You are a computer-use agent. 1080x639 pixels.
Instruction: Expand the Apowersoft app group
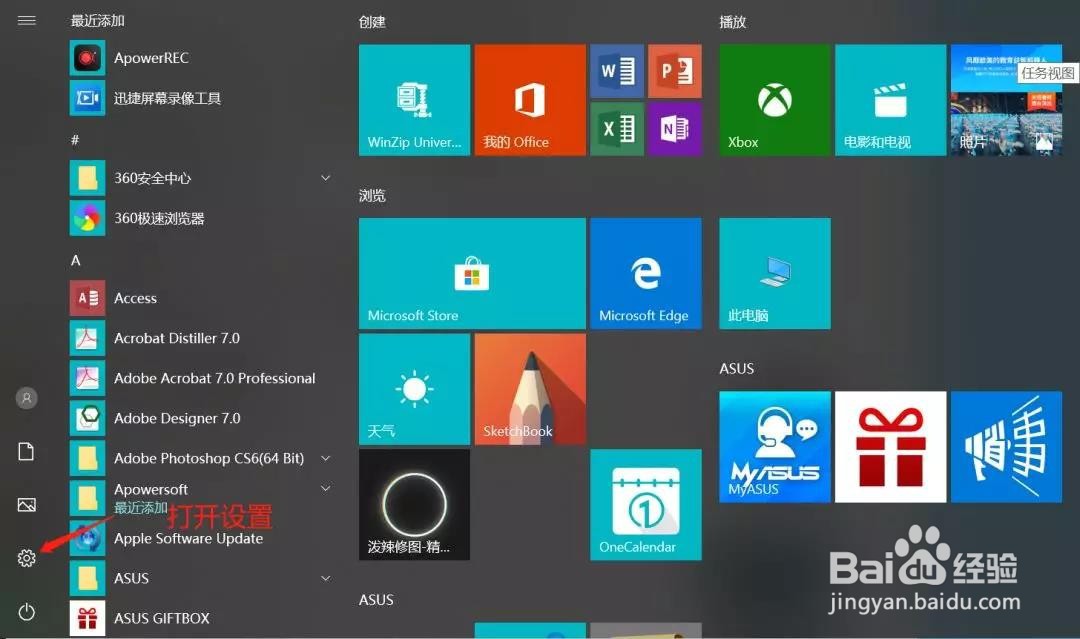(x=325, y=489)
